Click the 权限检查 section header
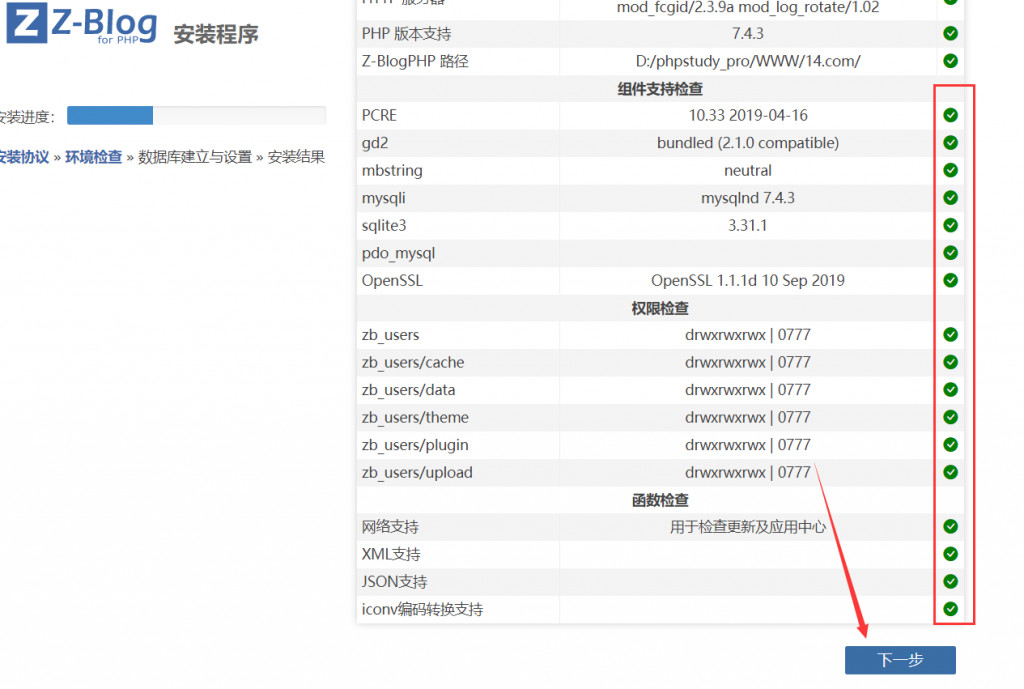Screen dimensions: 1024x689 coord(660,308)
